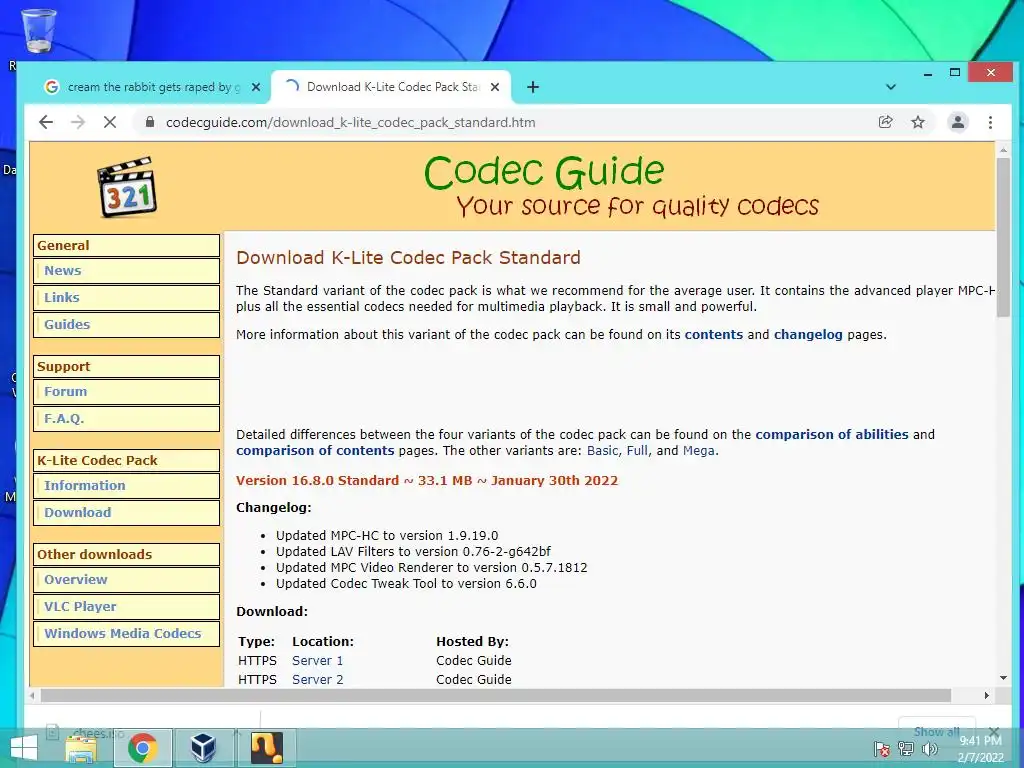The image size is (1024, 768).
Task: Click horizontal scrollbar right arrow
Action: [987, 696]
